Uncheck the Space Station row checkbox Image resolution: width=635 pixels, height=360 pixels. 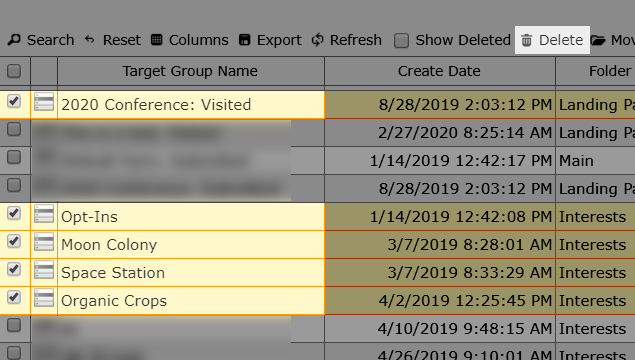(14, 269)
